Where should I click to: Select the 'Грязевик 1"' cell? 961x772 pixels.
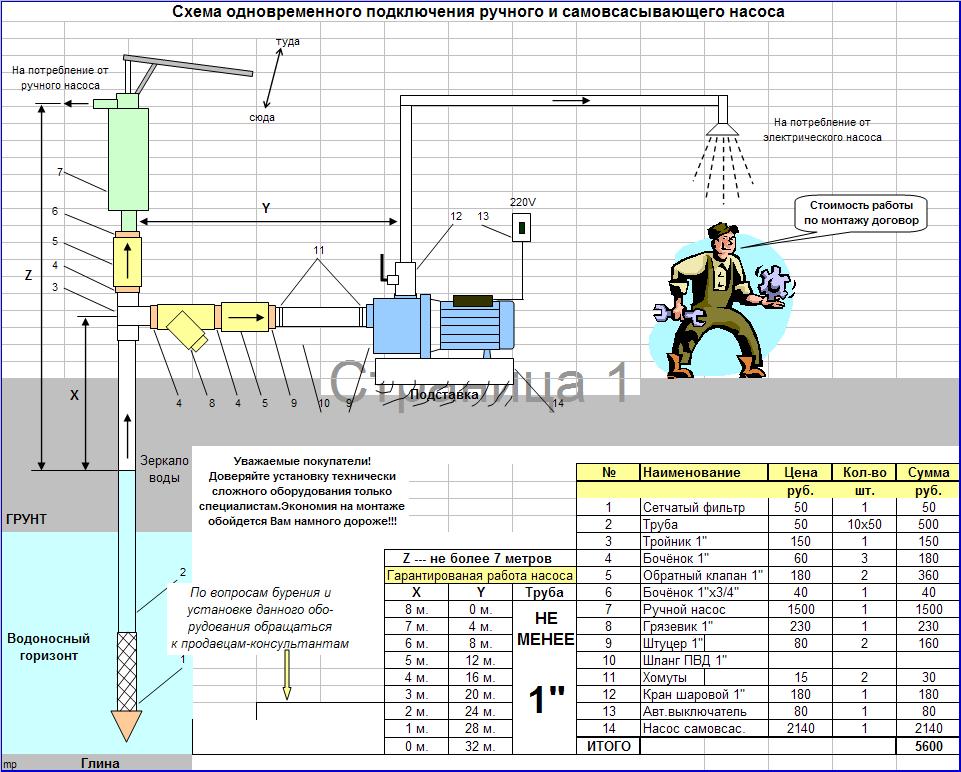click(x=704, y=626)
